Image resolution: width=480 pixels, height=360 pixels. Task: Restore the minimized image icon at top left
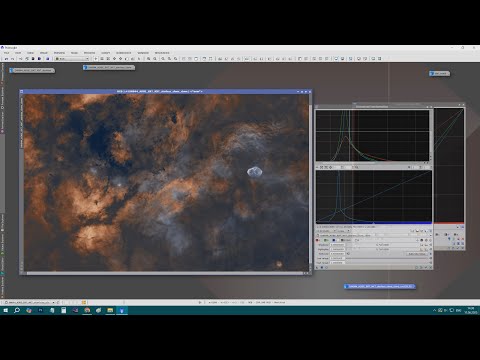tap(32, 70)
